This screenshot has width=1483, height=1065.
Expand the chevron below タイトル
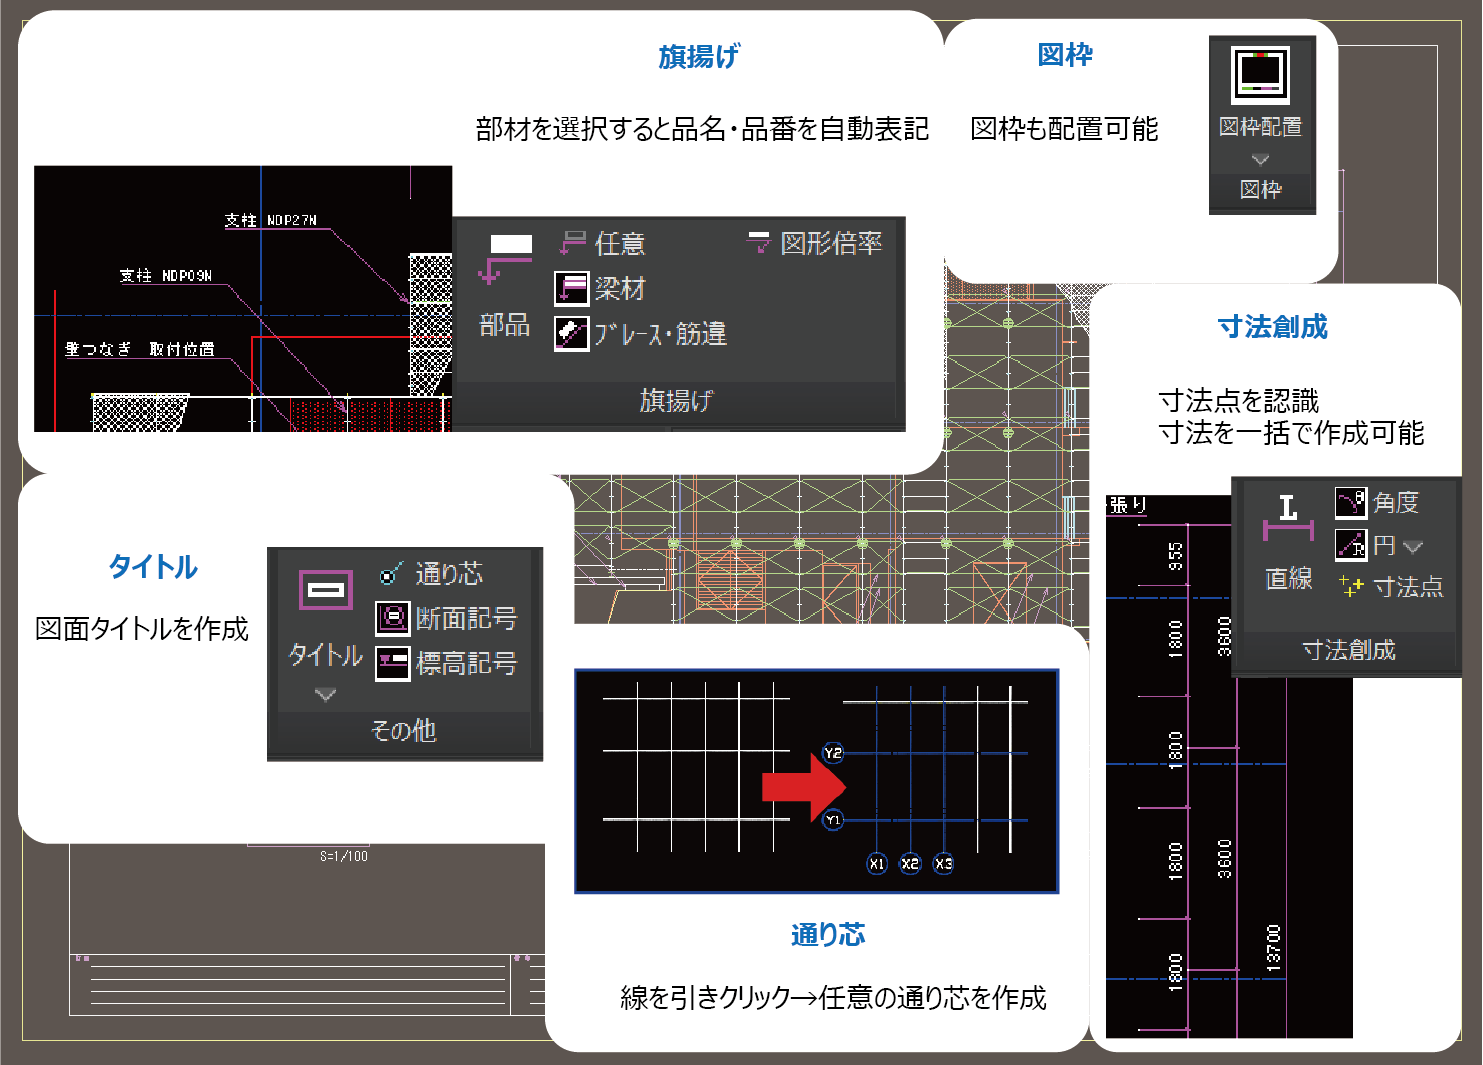coord(325,694)
